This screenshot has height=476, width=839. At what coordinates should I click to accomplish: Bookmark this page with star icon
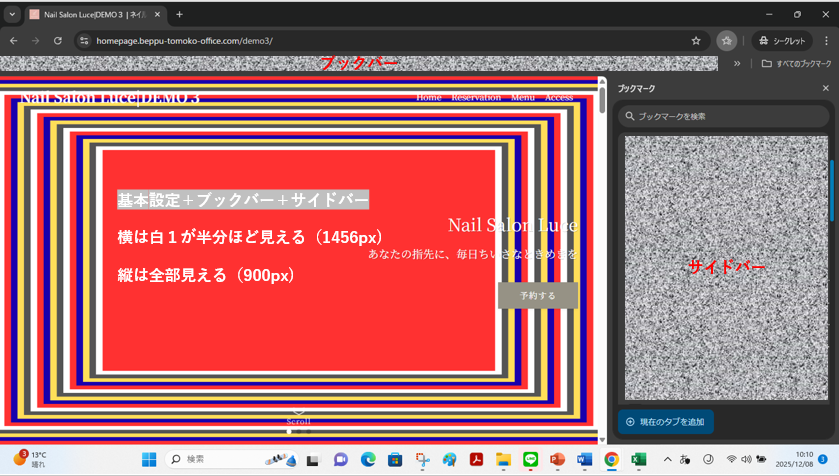point(696,41)
